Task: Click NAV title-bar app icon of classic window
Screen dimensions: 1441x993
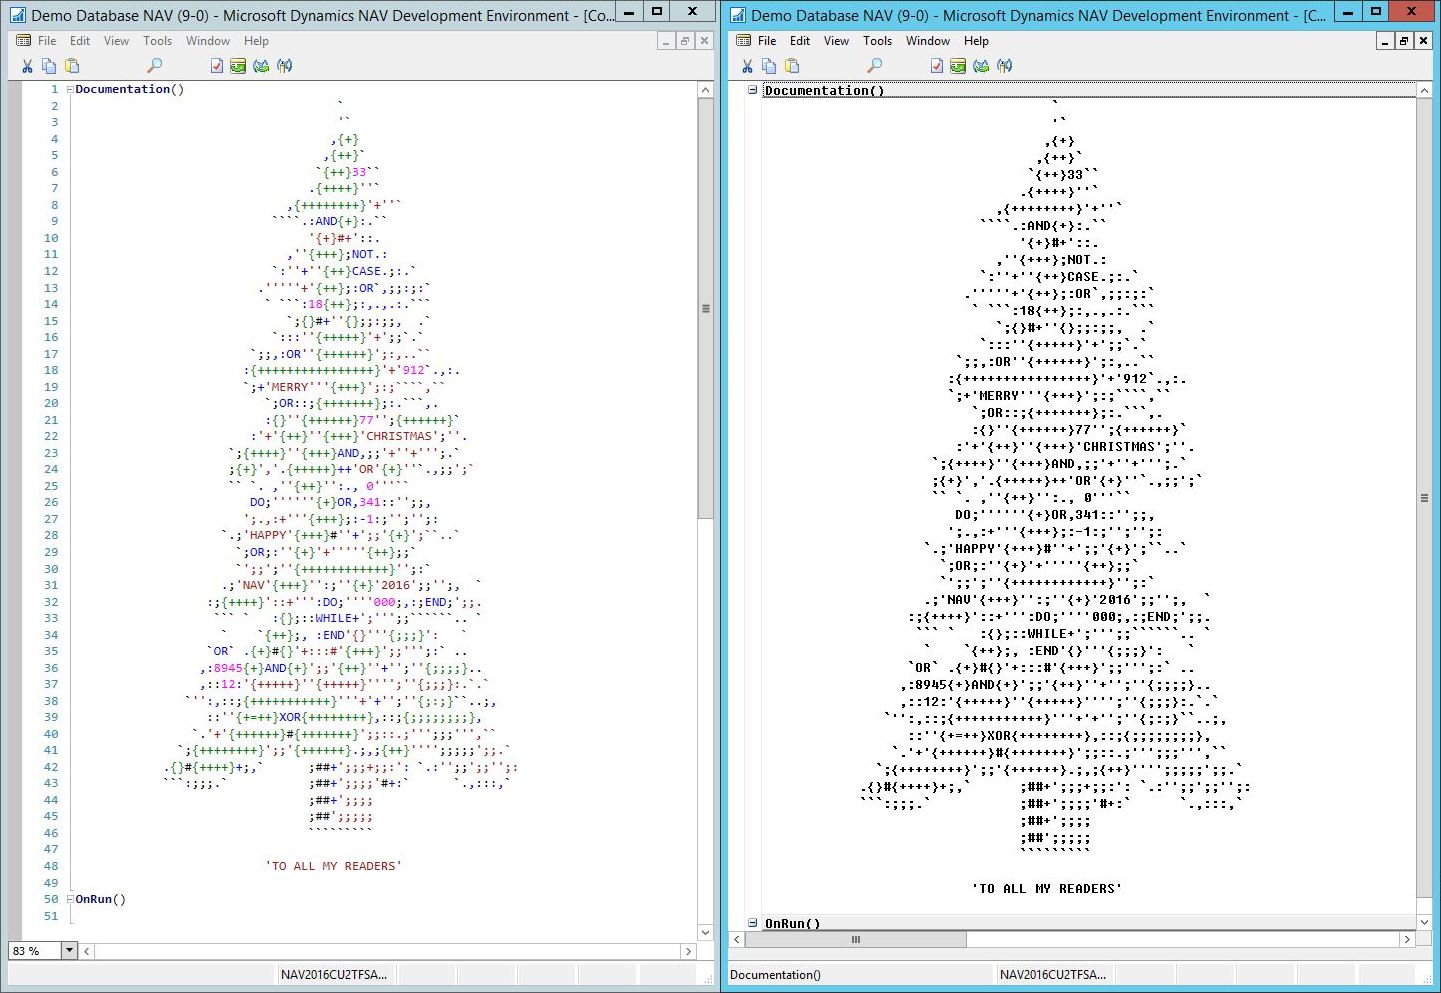Action: click(737, 15)
